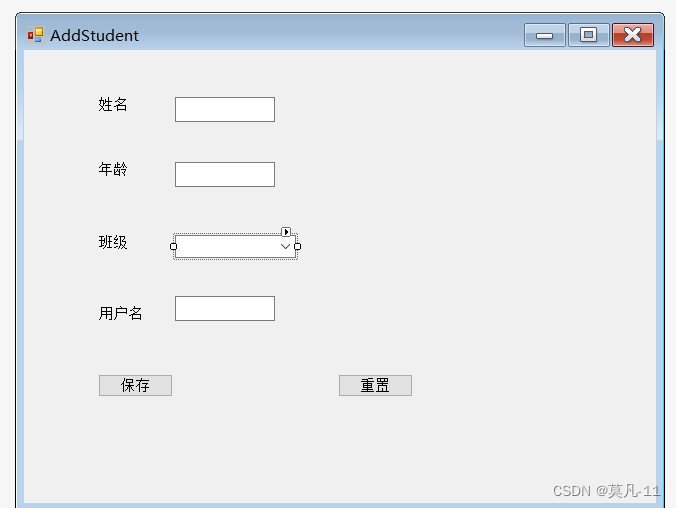676x508 pixels.
Task: Select the 年龄 label
Action: (x=113, y=169)
